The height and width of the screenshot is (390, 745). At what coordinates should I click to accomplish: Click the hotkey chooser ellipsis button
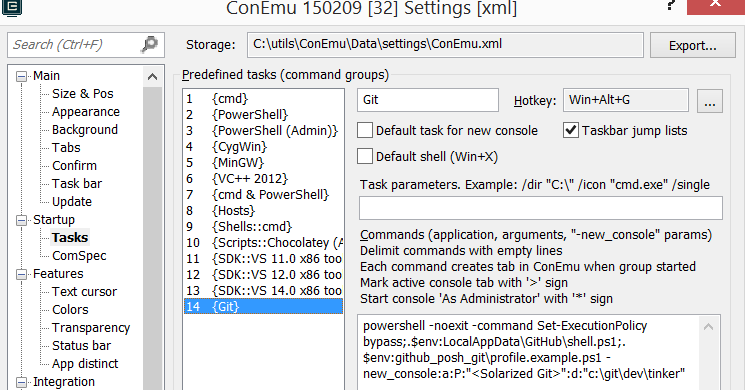pos(710,101)
